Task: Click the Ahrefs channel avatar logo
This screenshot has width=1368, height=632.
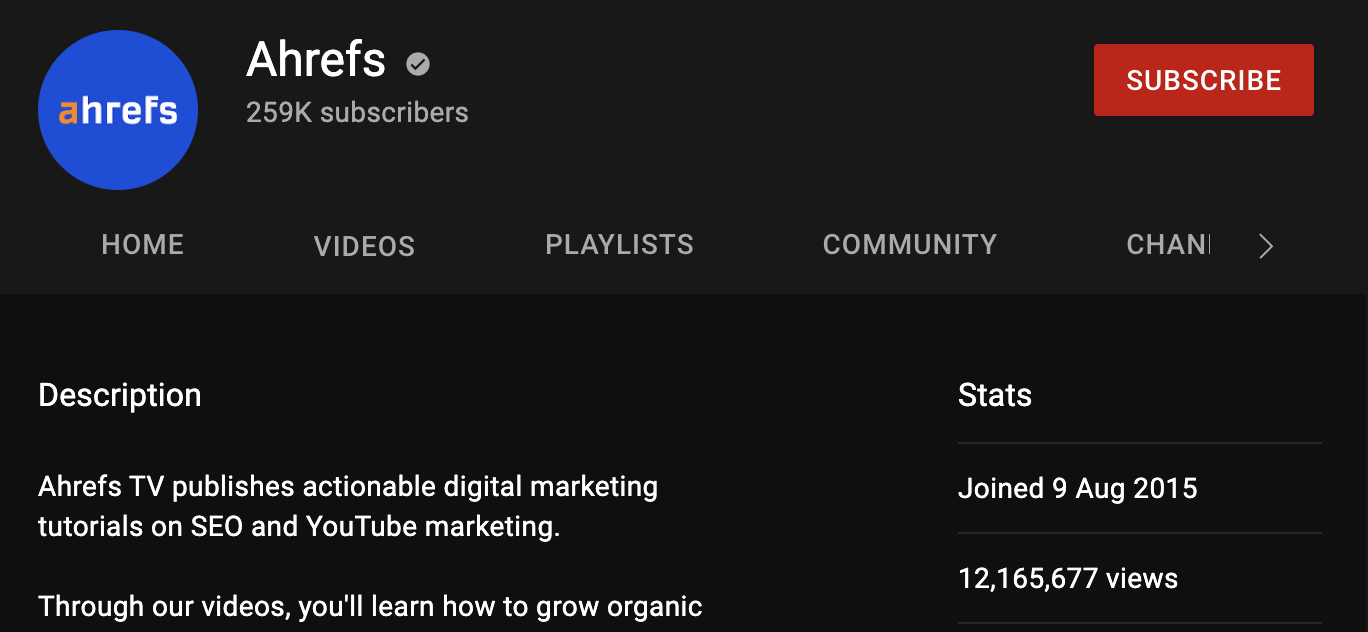Action: click(x=118, y=110)
